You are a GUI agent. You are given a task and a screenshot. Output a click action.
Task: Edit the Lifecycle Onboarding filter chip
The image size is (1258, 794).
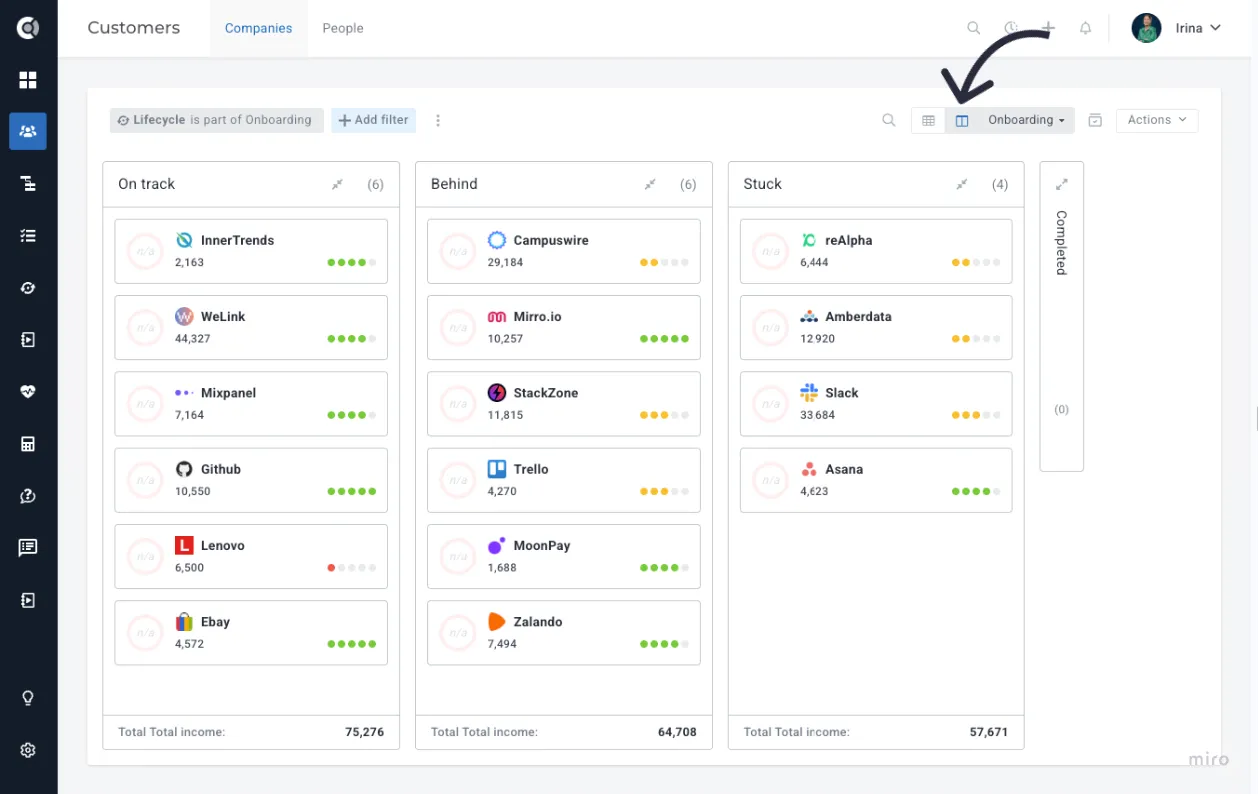pyautogui.click(x=217, y=120)
